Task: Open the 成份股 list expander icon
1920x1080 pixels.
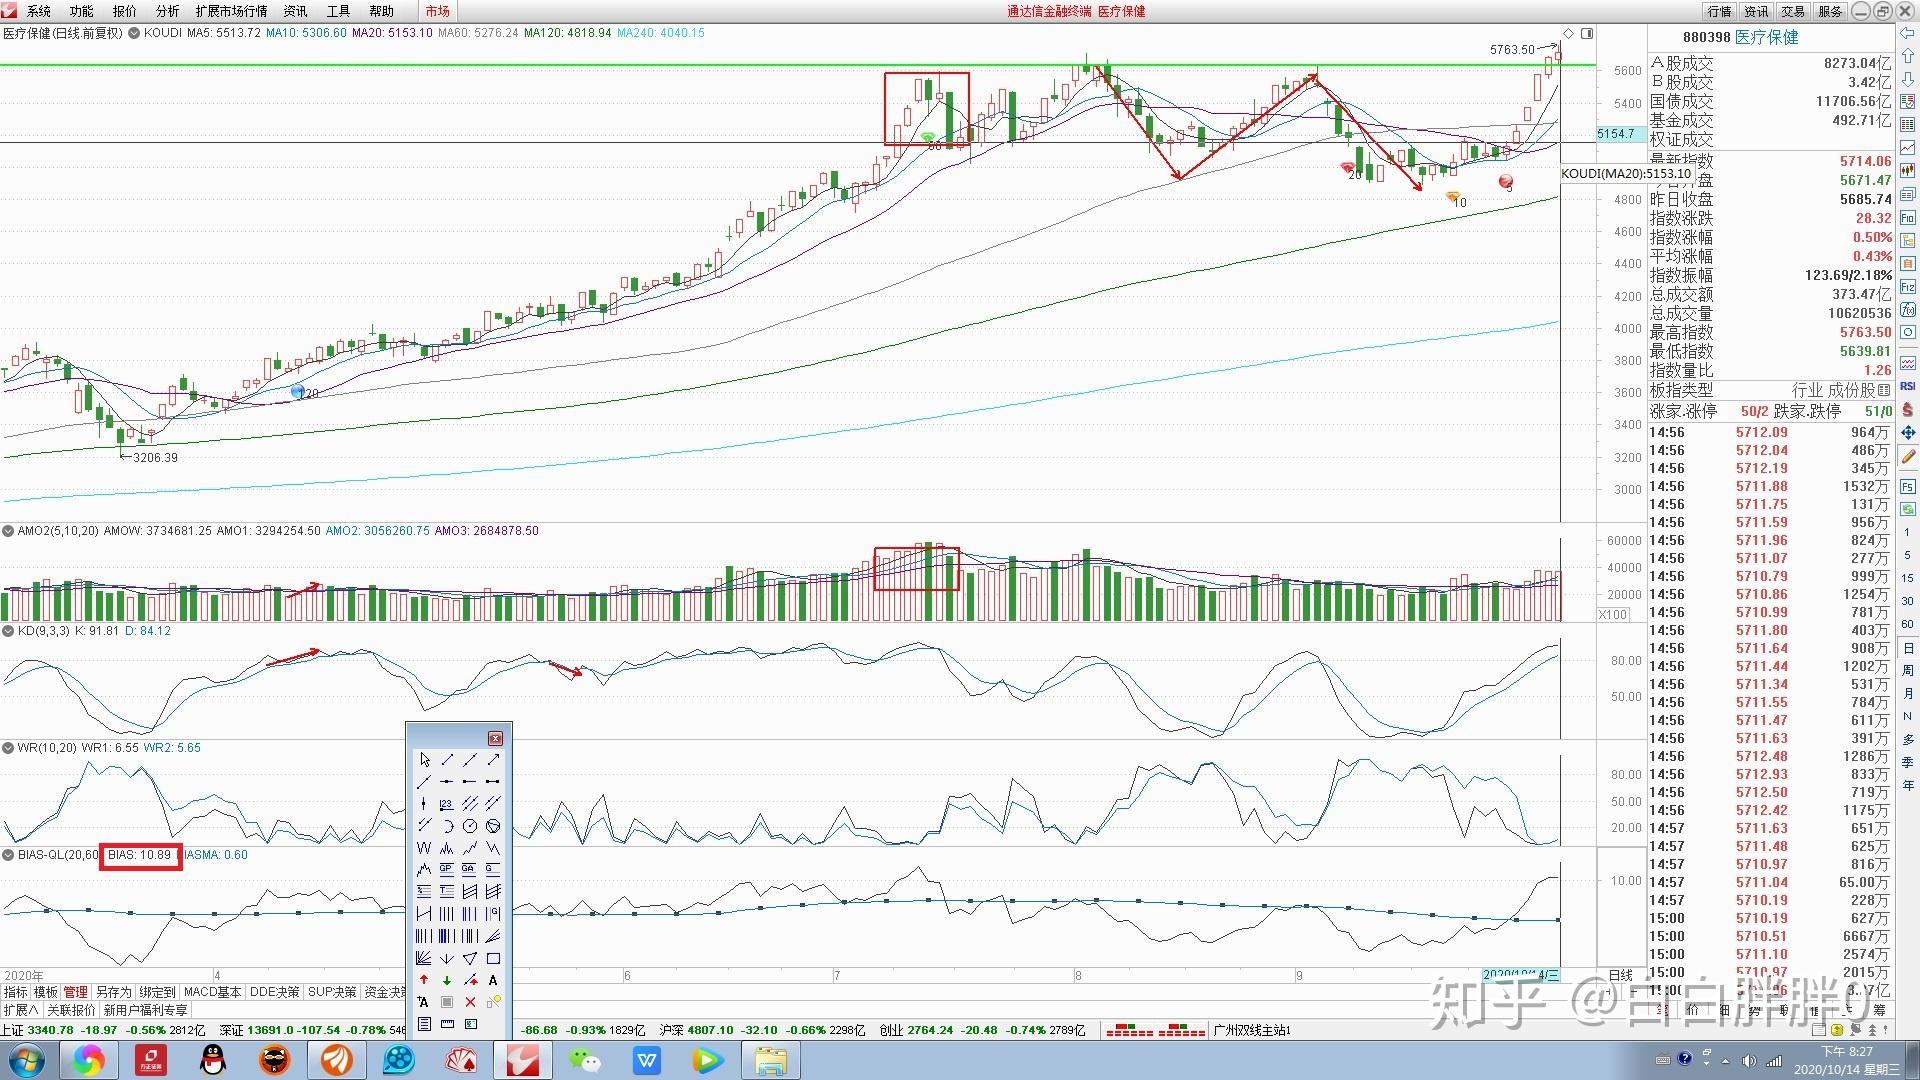Action: pyautogui.click(x=1884, y=390)
